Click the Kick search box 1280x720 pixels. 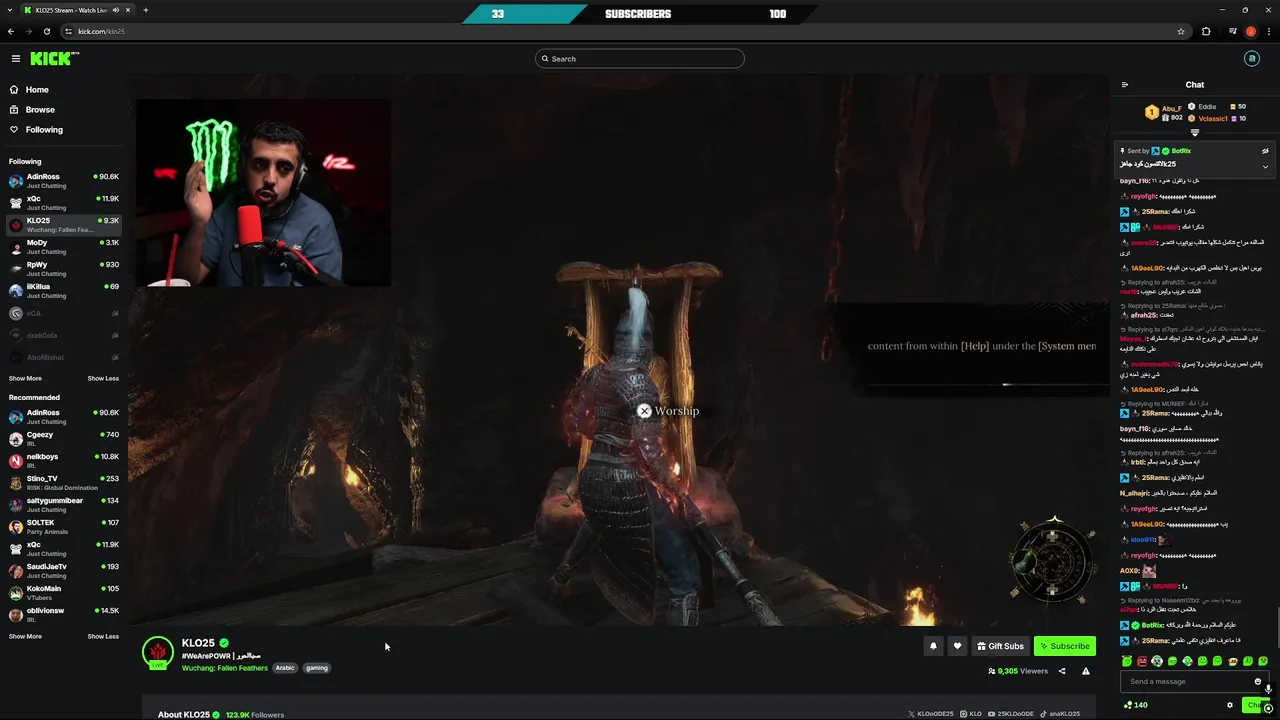(640, 59)
